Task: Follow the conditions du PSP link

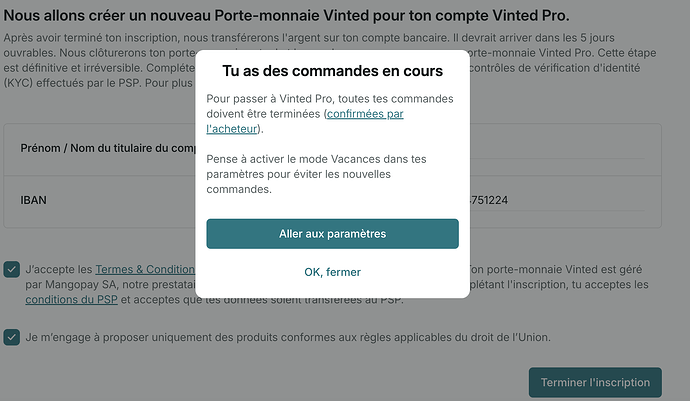Action: [71, 299]
